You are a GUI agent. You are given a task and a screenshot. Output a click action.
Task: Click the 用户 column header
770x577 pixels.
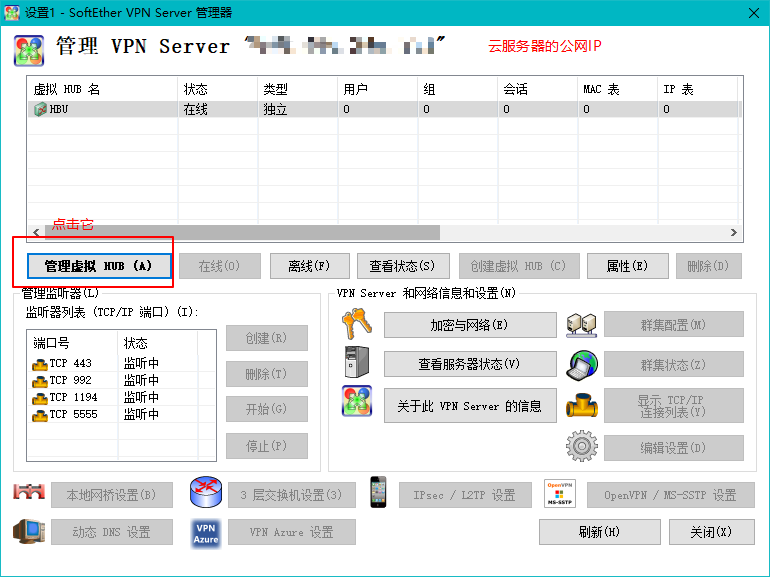(378, 89)
